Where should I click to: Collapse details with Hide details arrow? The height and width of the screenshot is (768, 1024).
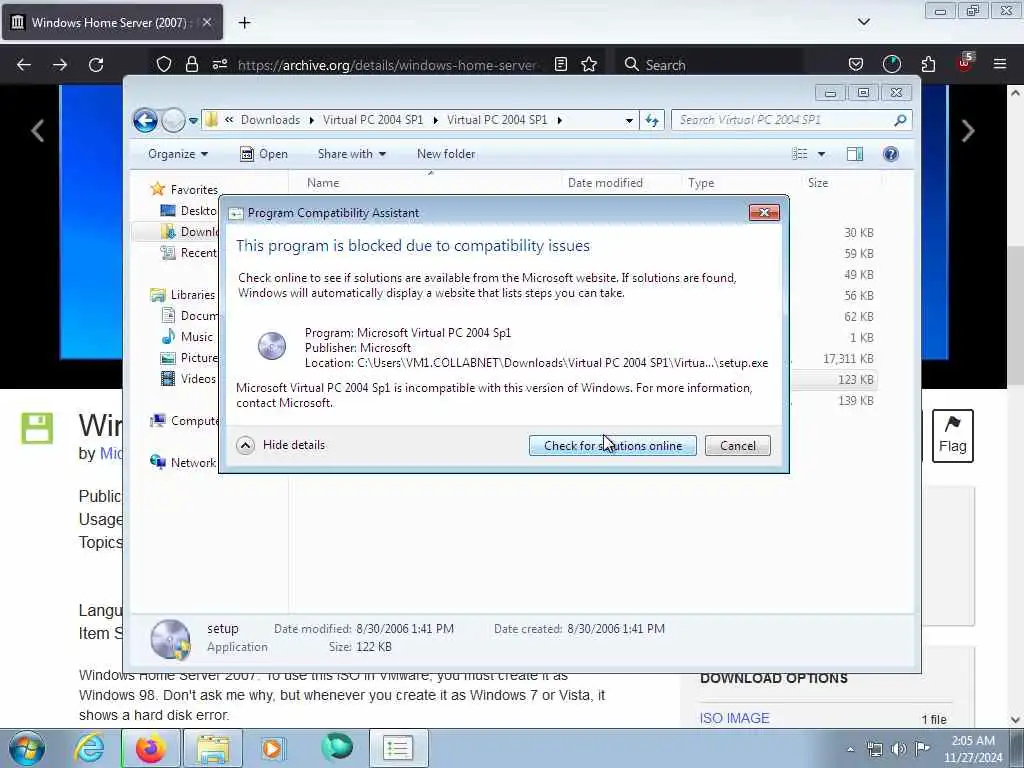tap(246, 445)
